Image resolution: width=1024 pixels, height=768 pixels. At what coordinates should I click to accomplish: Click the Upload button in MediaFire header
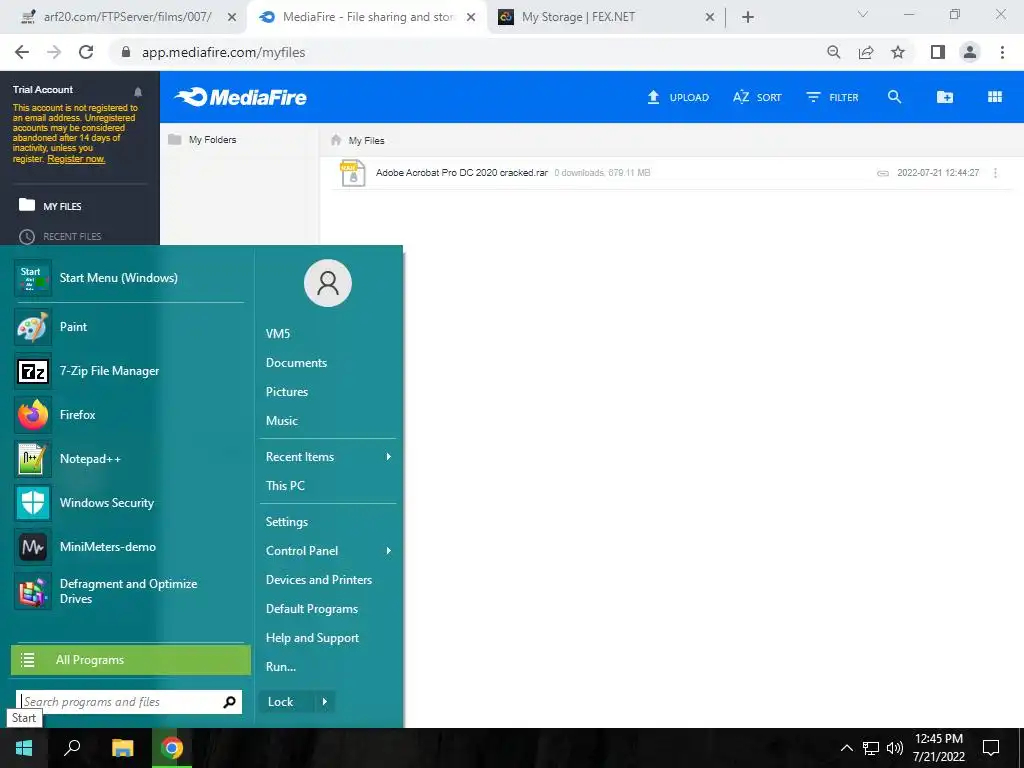click(x=677, y=97)
